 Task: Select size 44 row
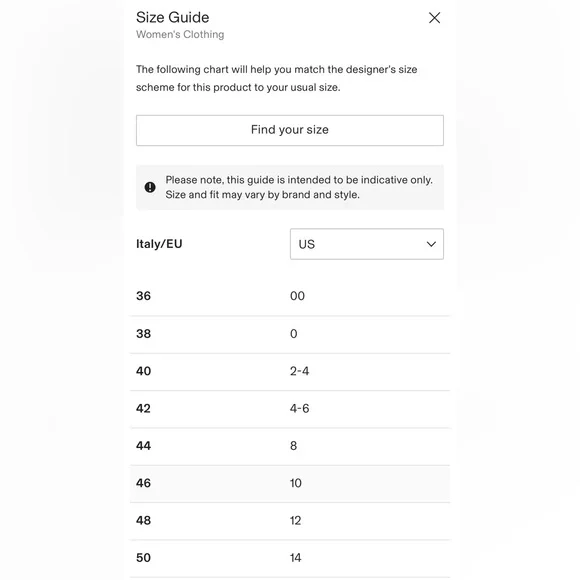click(x=290, y=446)
